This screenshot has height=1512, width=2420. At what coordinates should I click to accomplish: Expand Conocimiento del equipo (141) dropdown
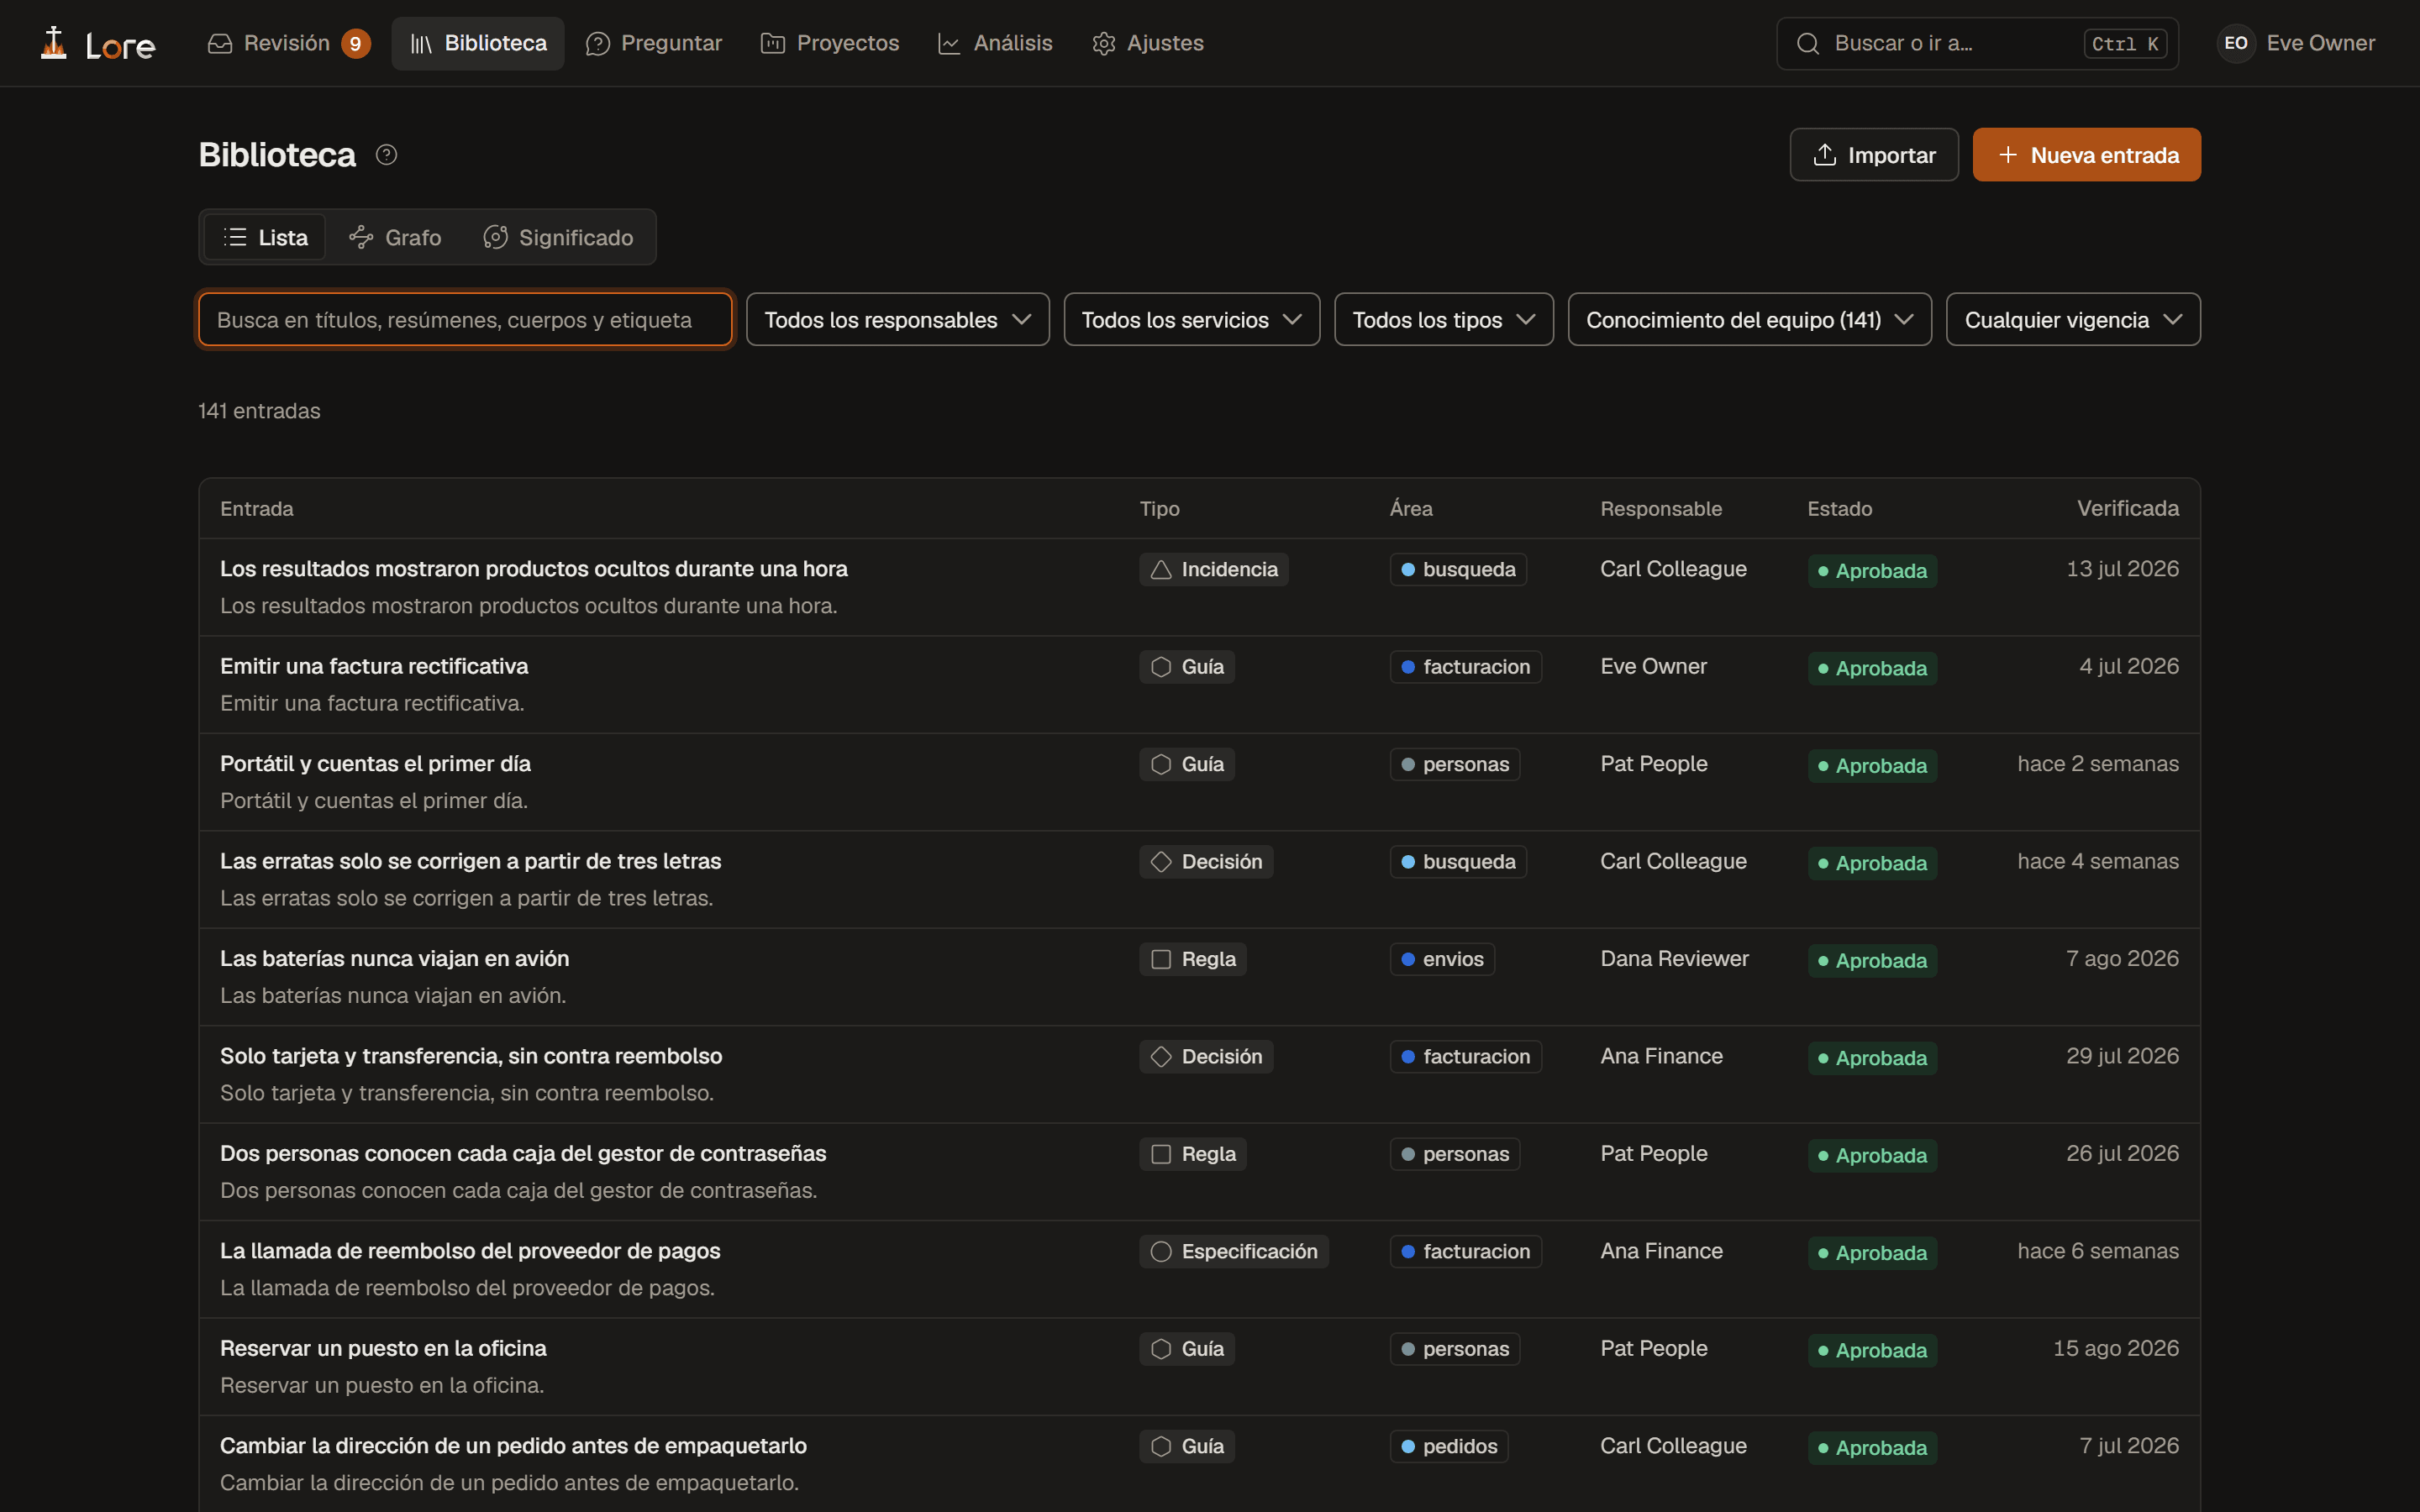tap(1749, 320)
